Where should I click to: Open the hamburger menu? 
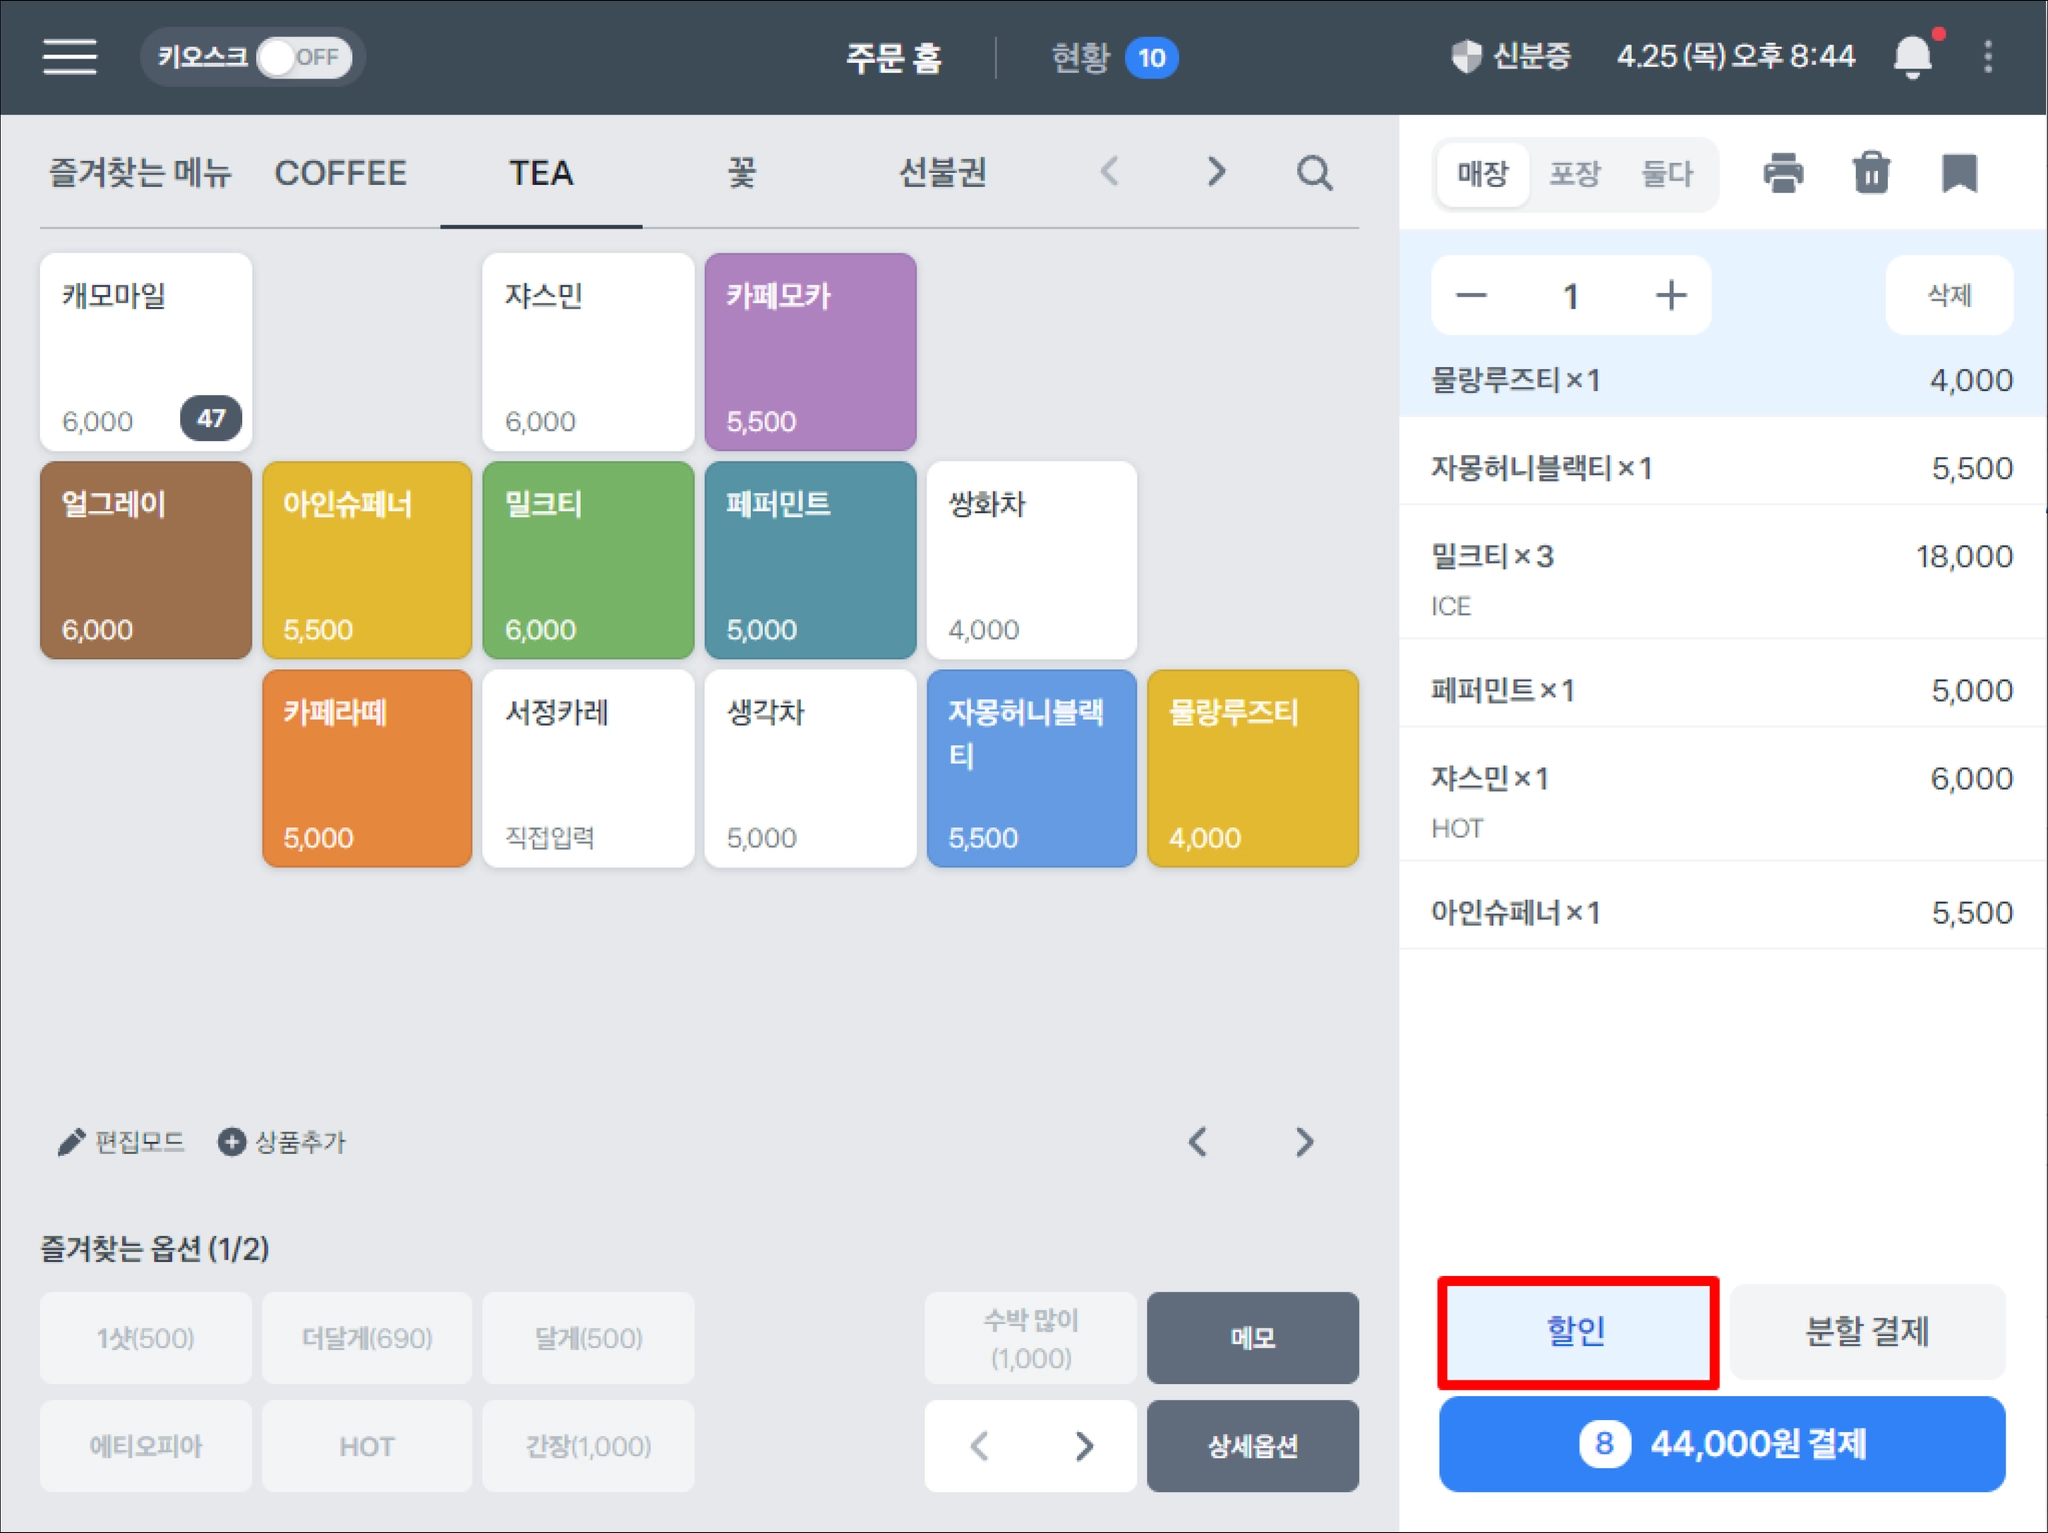click(70, 57)
